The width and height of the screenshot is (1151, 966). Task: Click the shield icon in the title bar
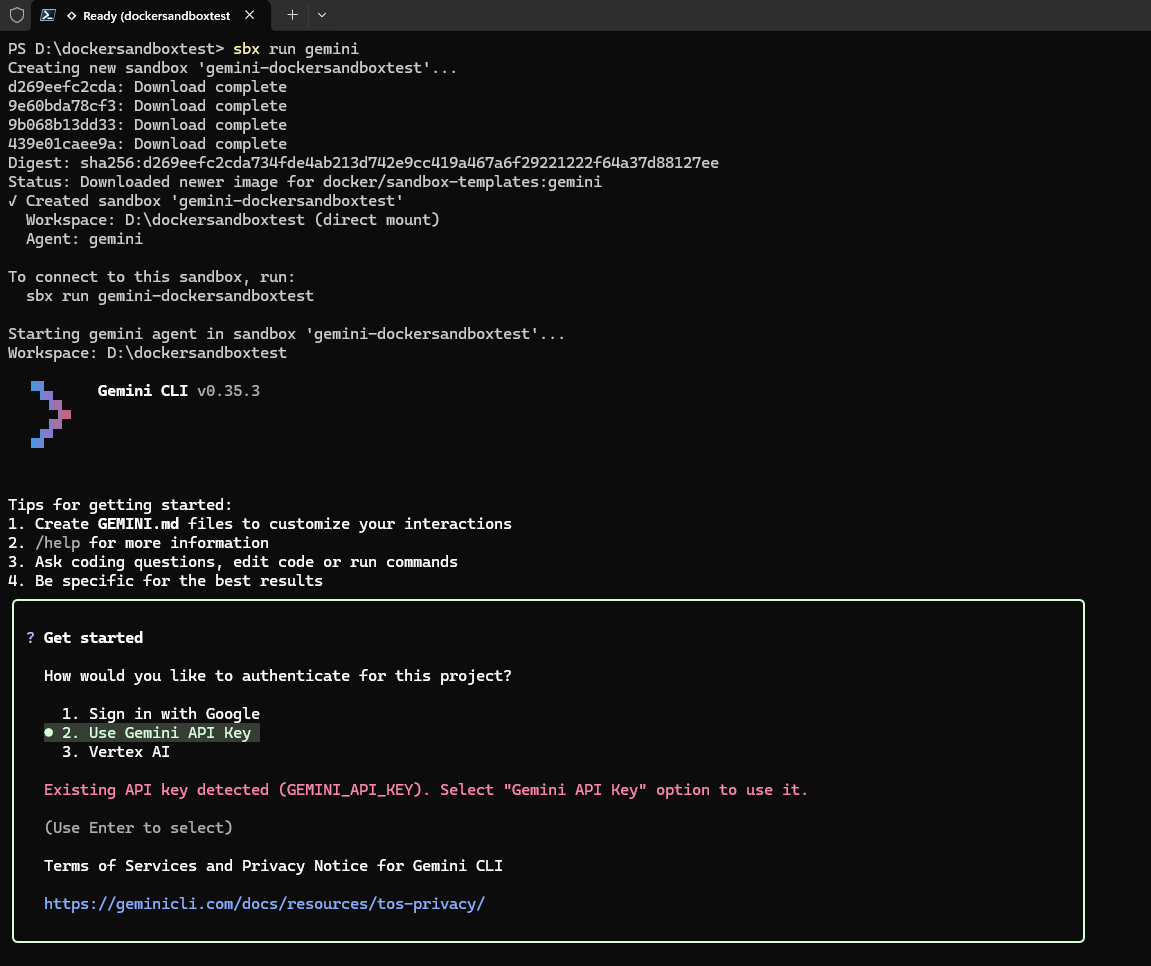17,15
